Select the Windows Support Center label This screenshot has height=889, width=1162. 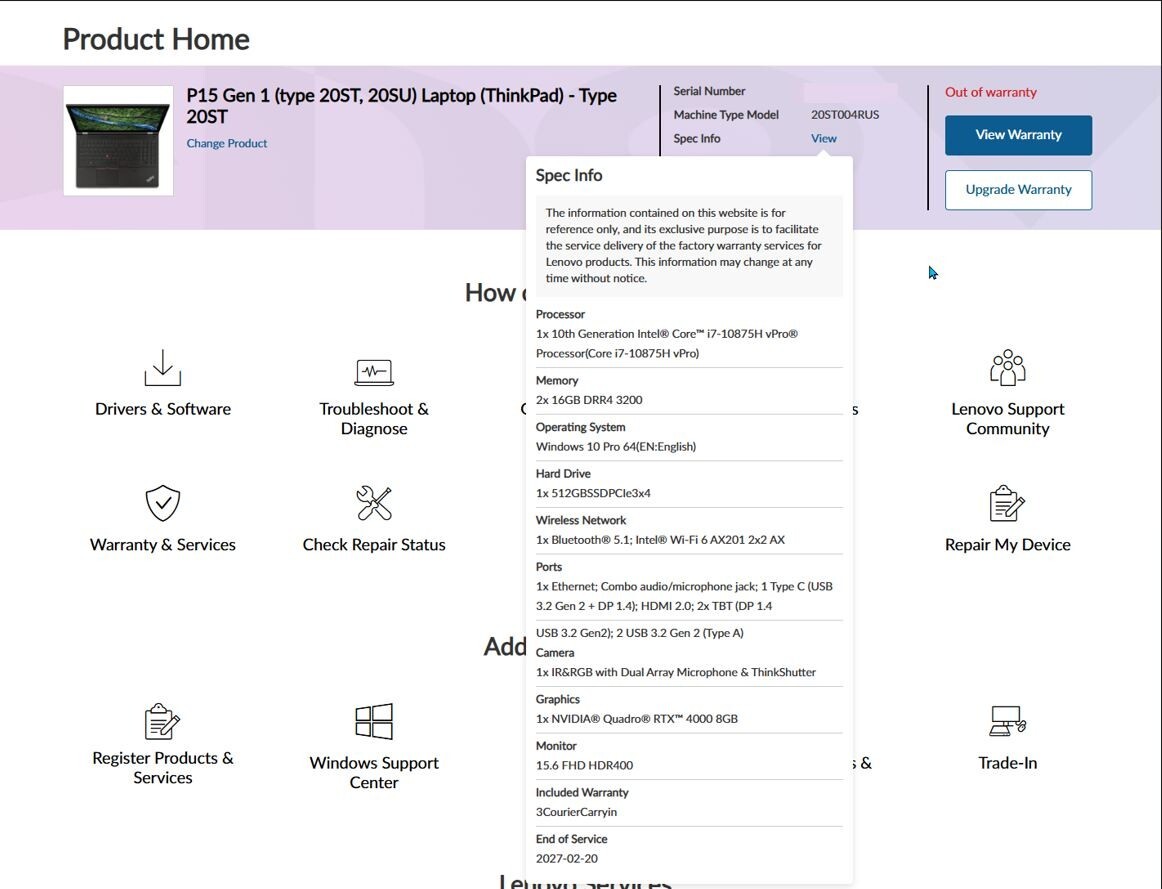coord(374,773)
